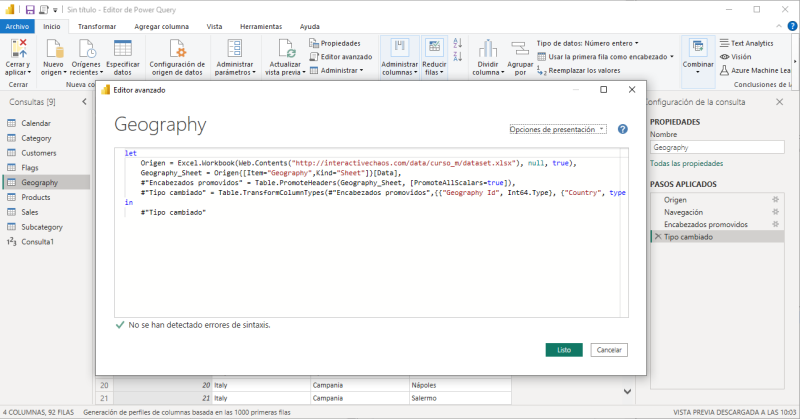Delete the Tipo cambiado step

point(658,237)
